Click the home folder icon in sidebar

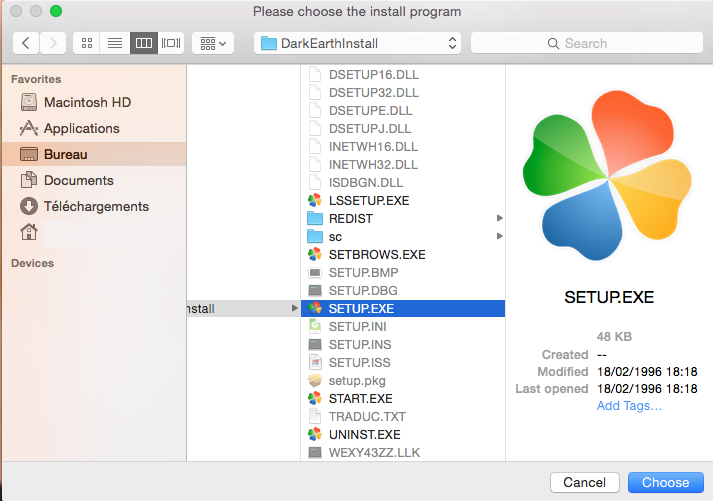click(x=29, y=232)
